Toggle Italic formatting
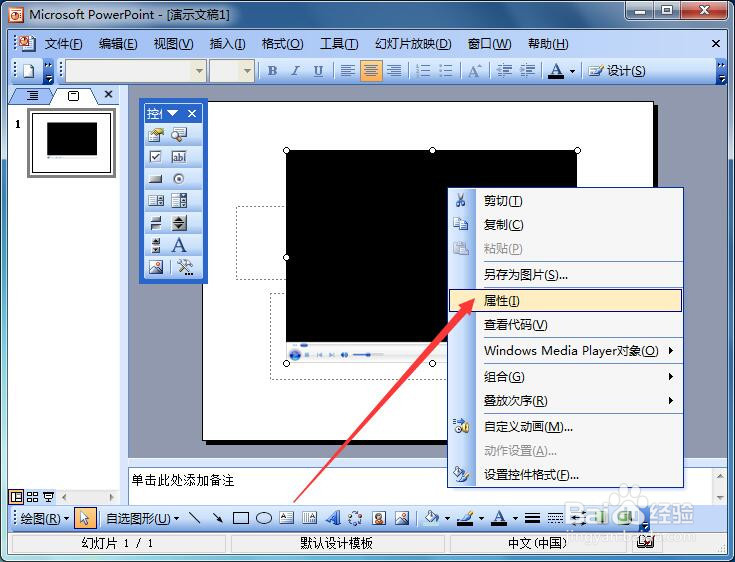The image size is (735, 562). [x=295, y=71]
